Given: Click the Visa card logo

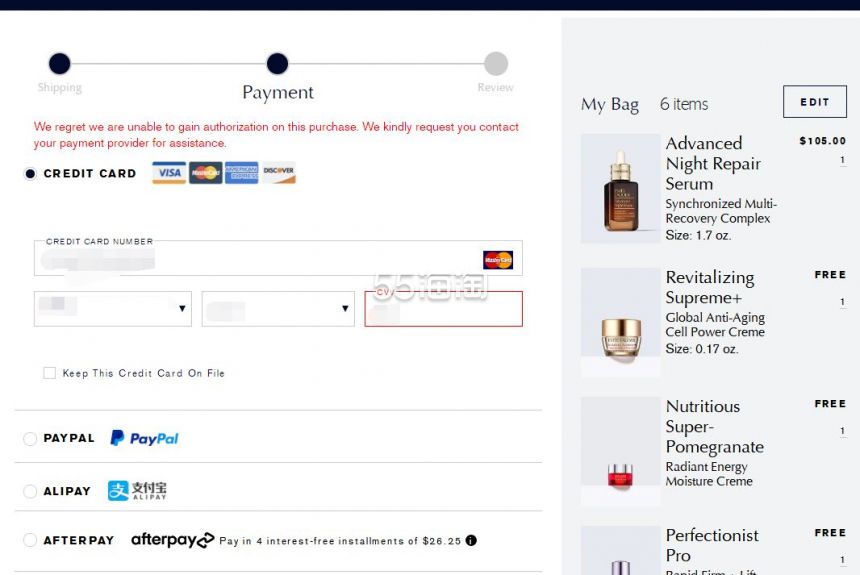Looking at the screenshot, I should [169, 172].
